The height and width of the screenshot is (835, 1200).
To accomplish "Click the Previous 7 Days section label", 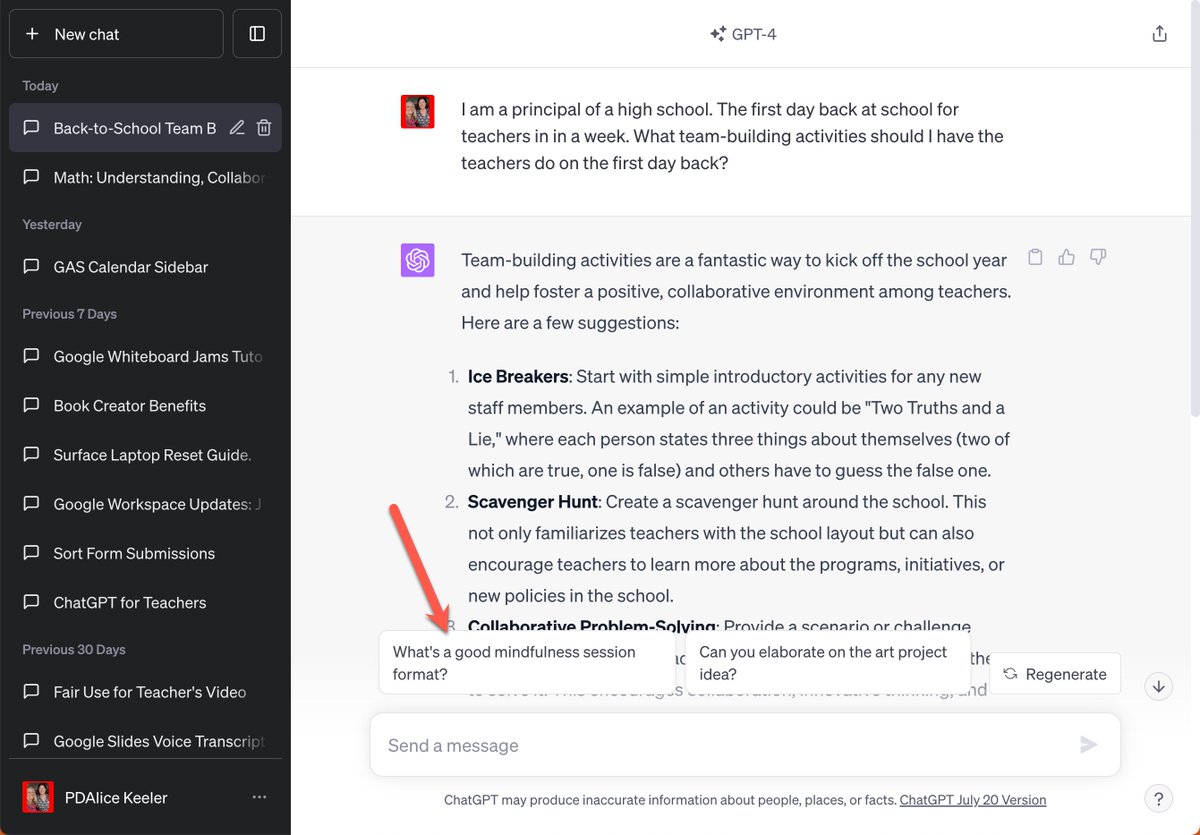I will (69, 314).
